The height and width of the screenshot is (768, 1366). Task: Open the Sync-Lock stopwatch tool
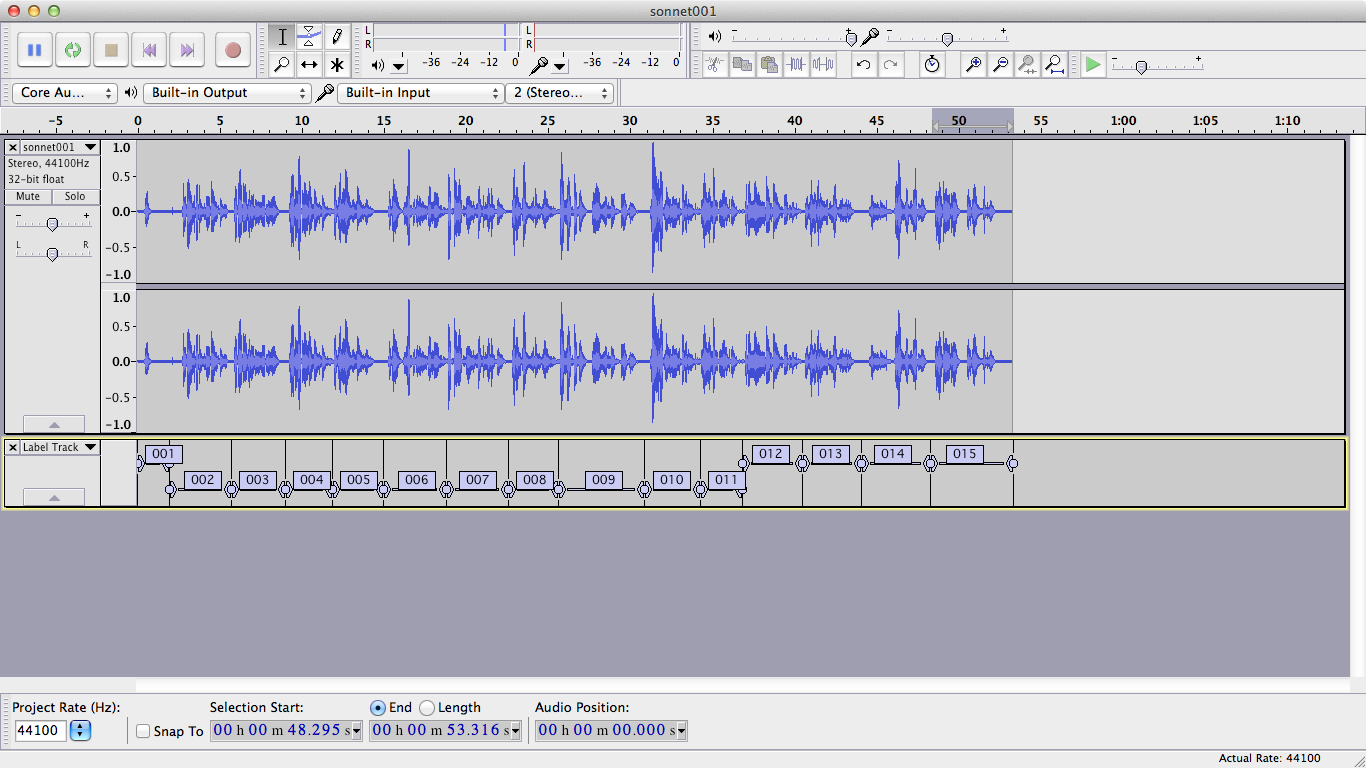coord(932,64)
